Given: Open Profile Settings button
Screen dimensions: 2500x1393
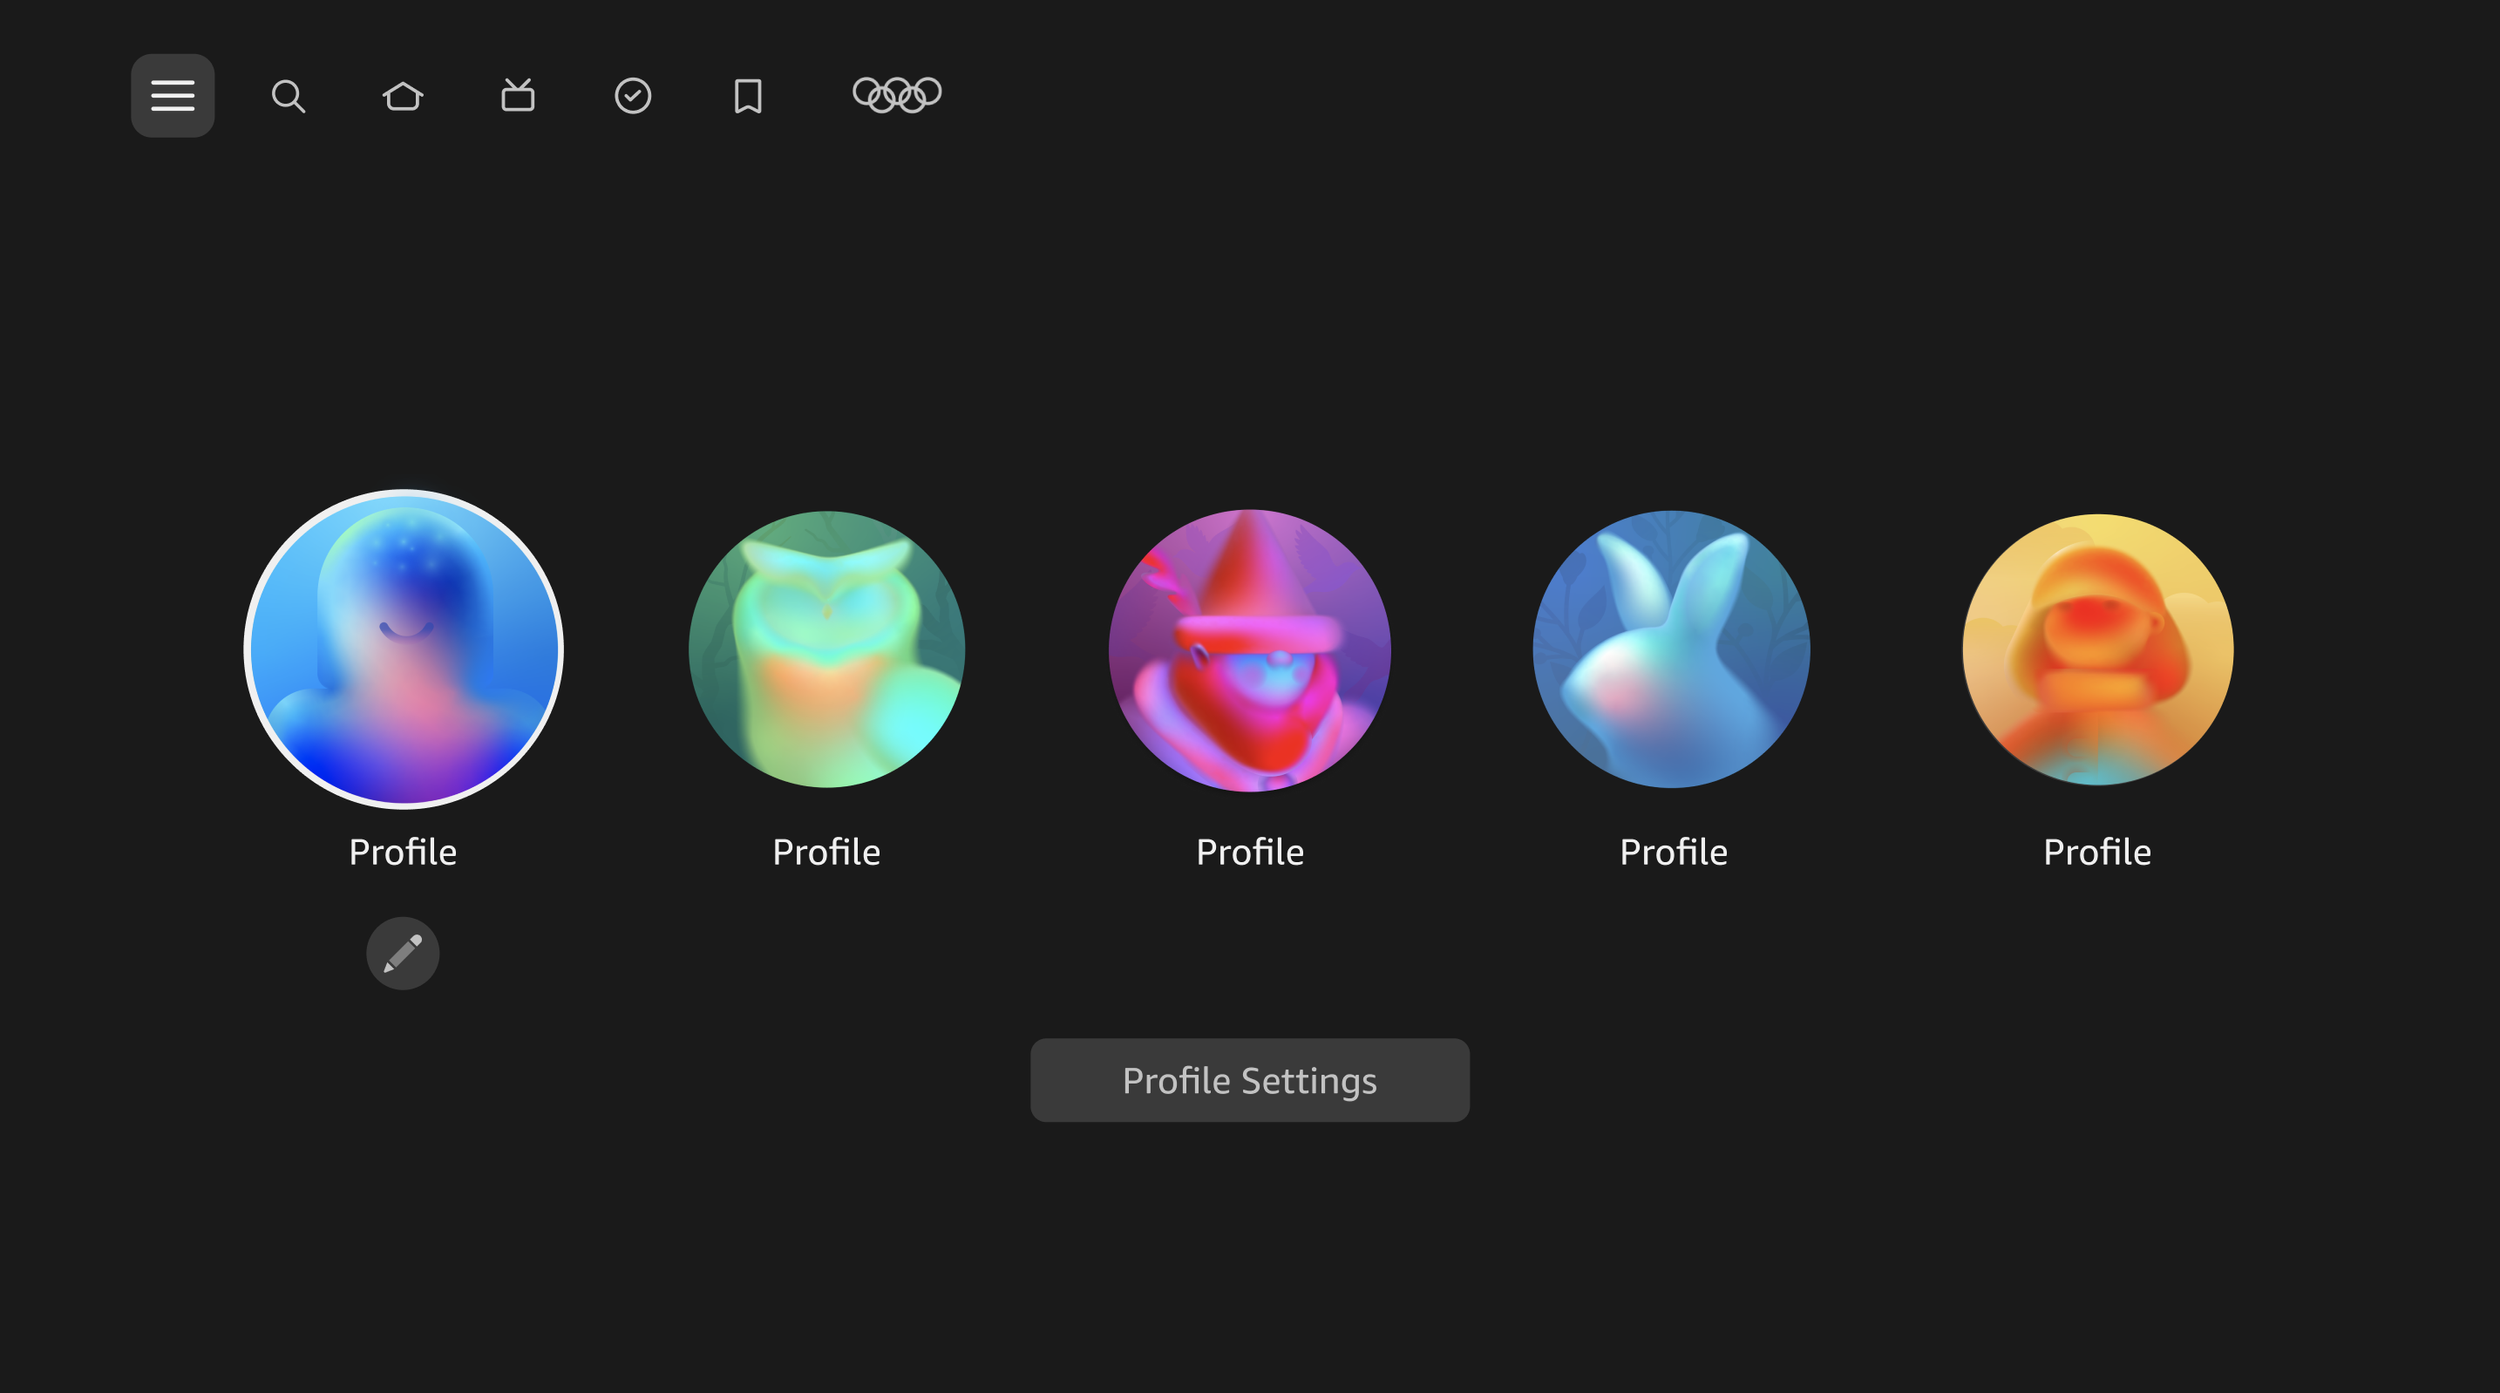Looking at the screenshot, I should coord(1249,1080).
